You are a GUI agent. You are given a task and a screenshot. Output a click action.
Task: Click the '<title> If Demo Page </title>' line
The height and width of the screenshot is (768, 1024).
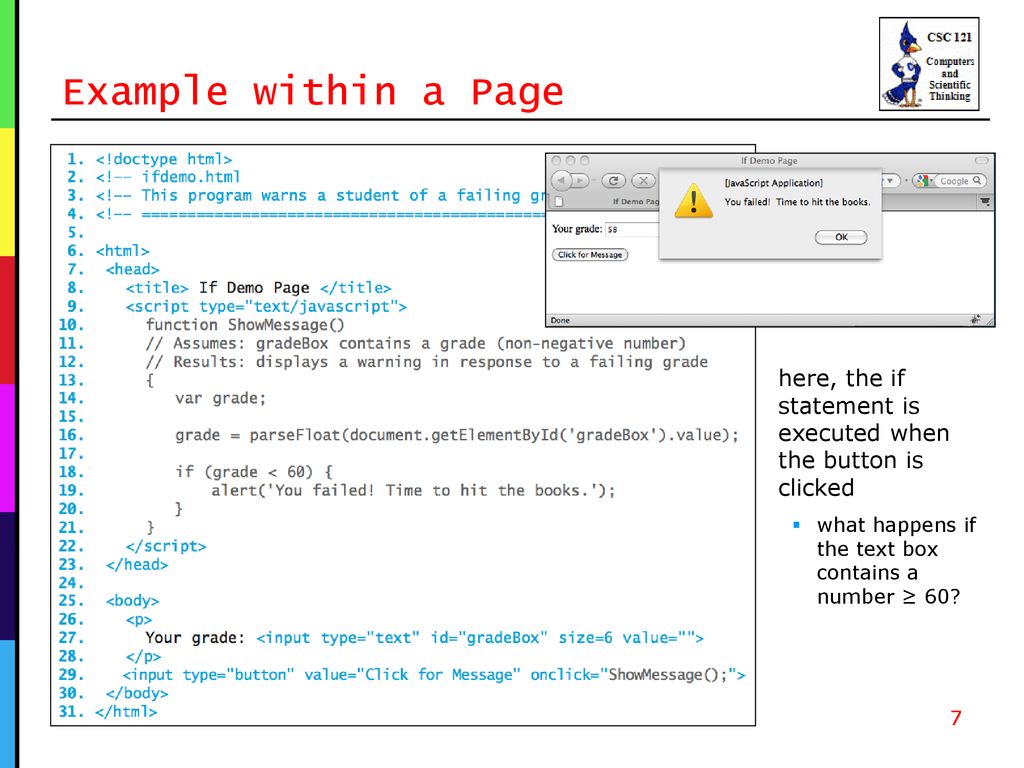pyautogui.click(x=259, y=288)
